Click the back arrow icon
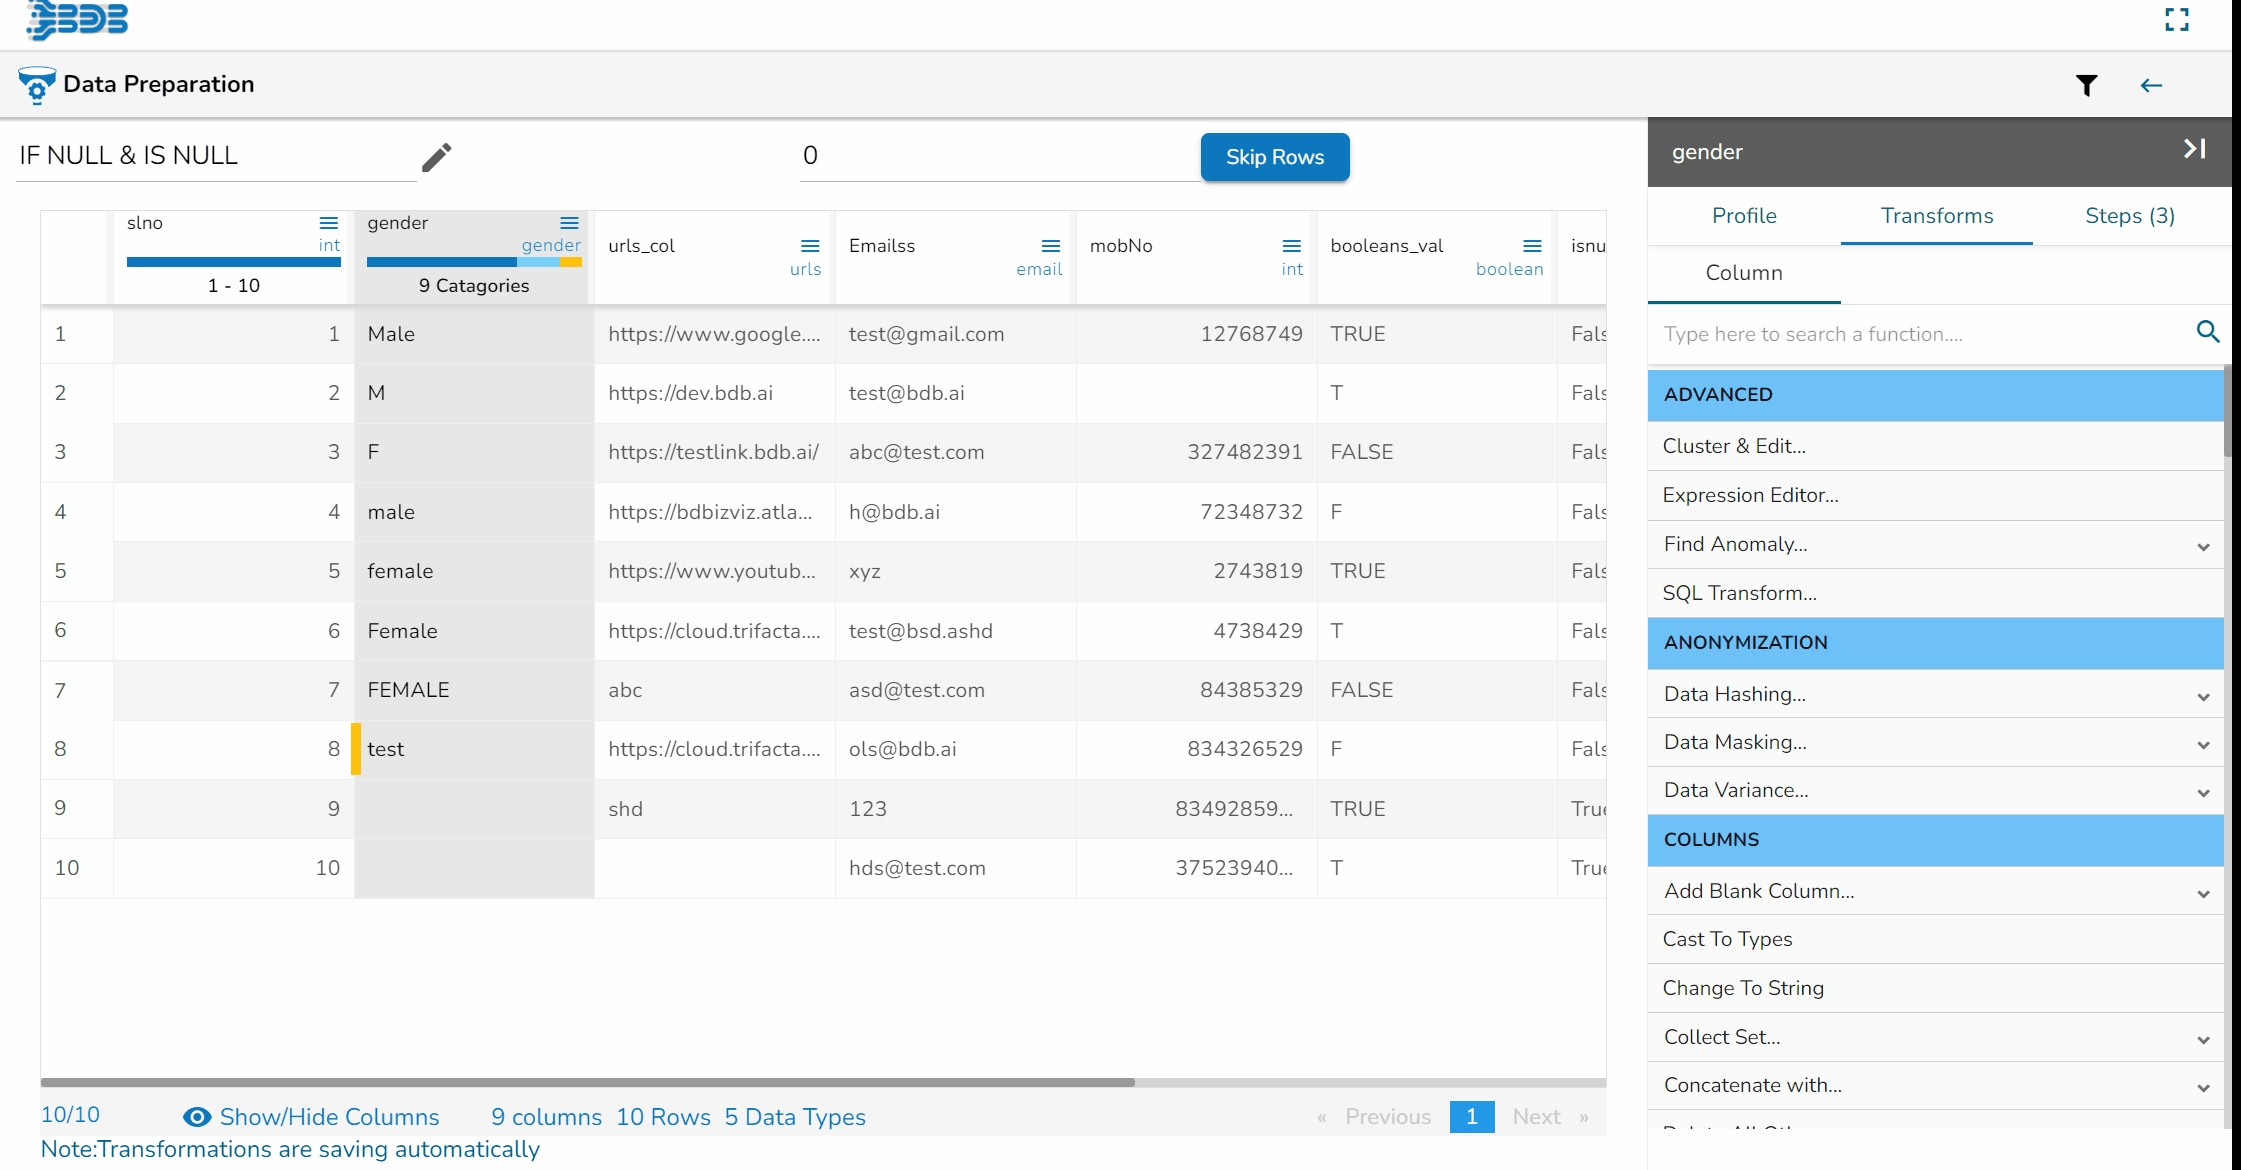This screenshot has height=1170, width=2241. pyautogui.click(x=2151, y=86)
